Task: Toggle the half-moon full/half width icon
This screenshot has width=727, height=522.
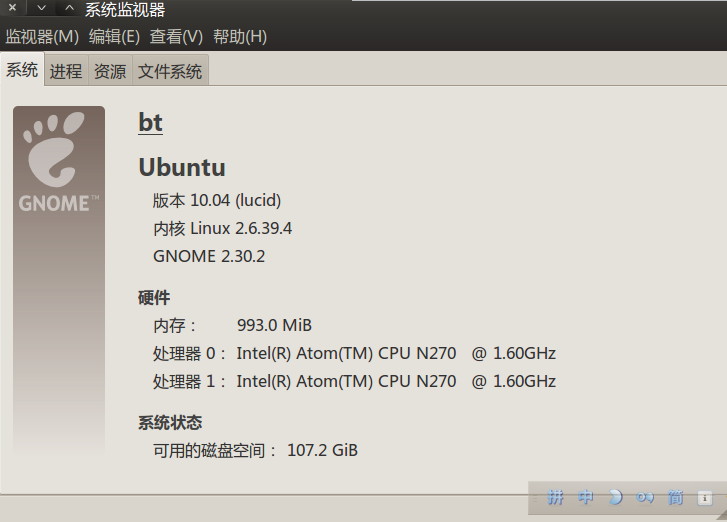Action: 615,497
